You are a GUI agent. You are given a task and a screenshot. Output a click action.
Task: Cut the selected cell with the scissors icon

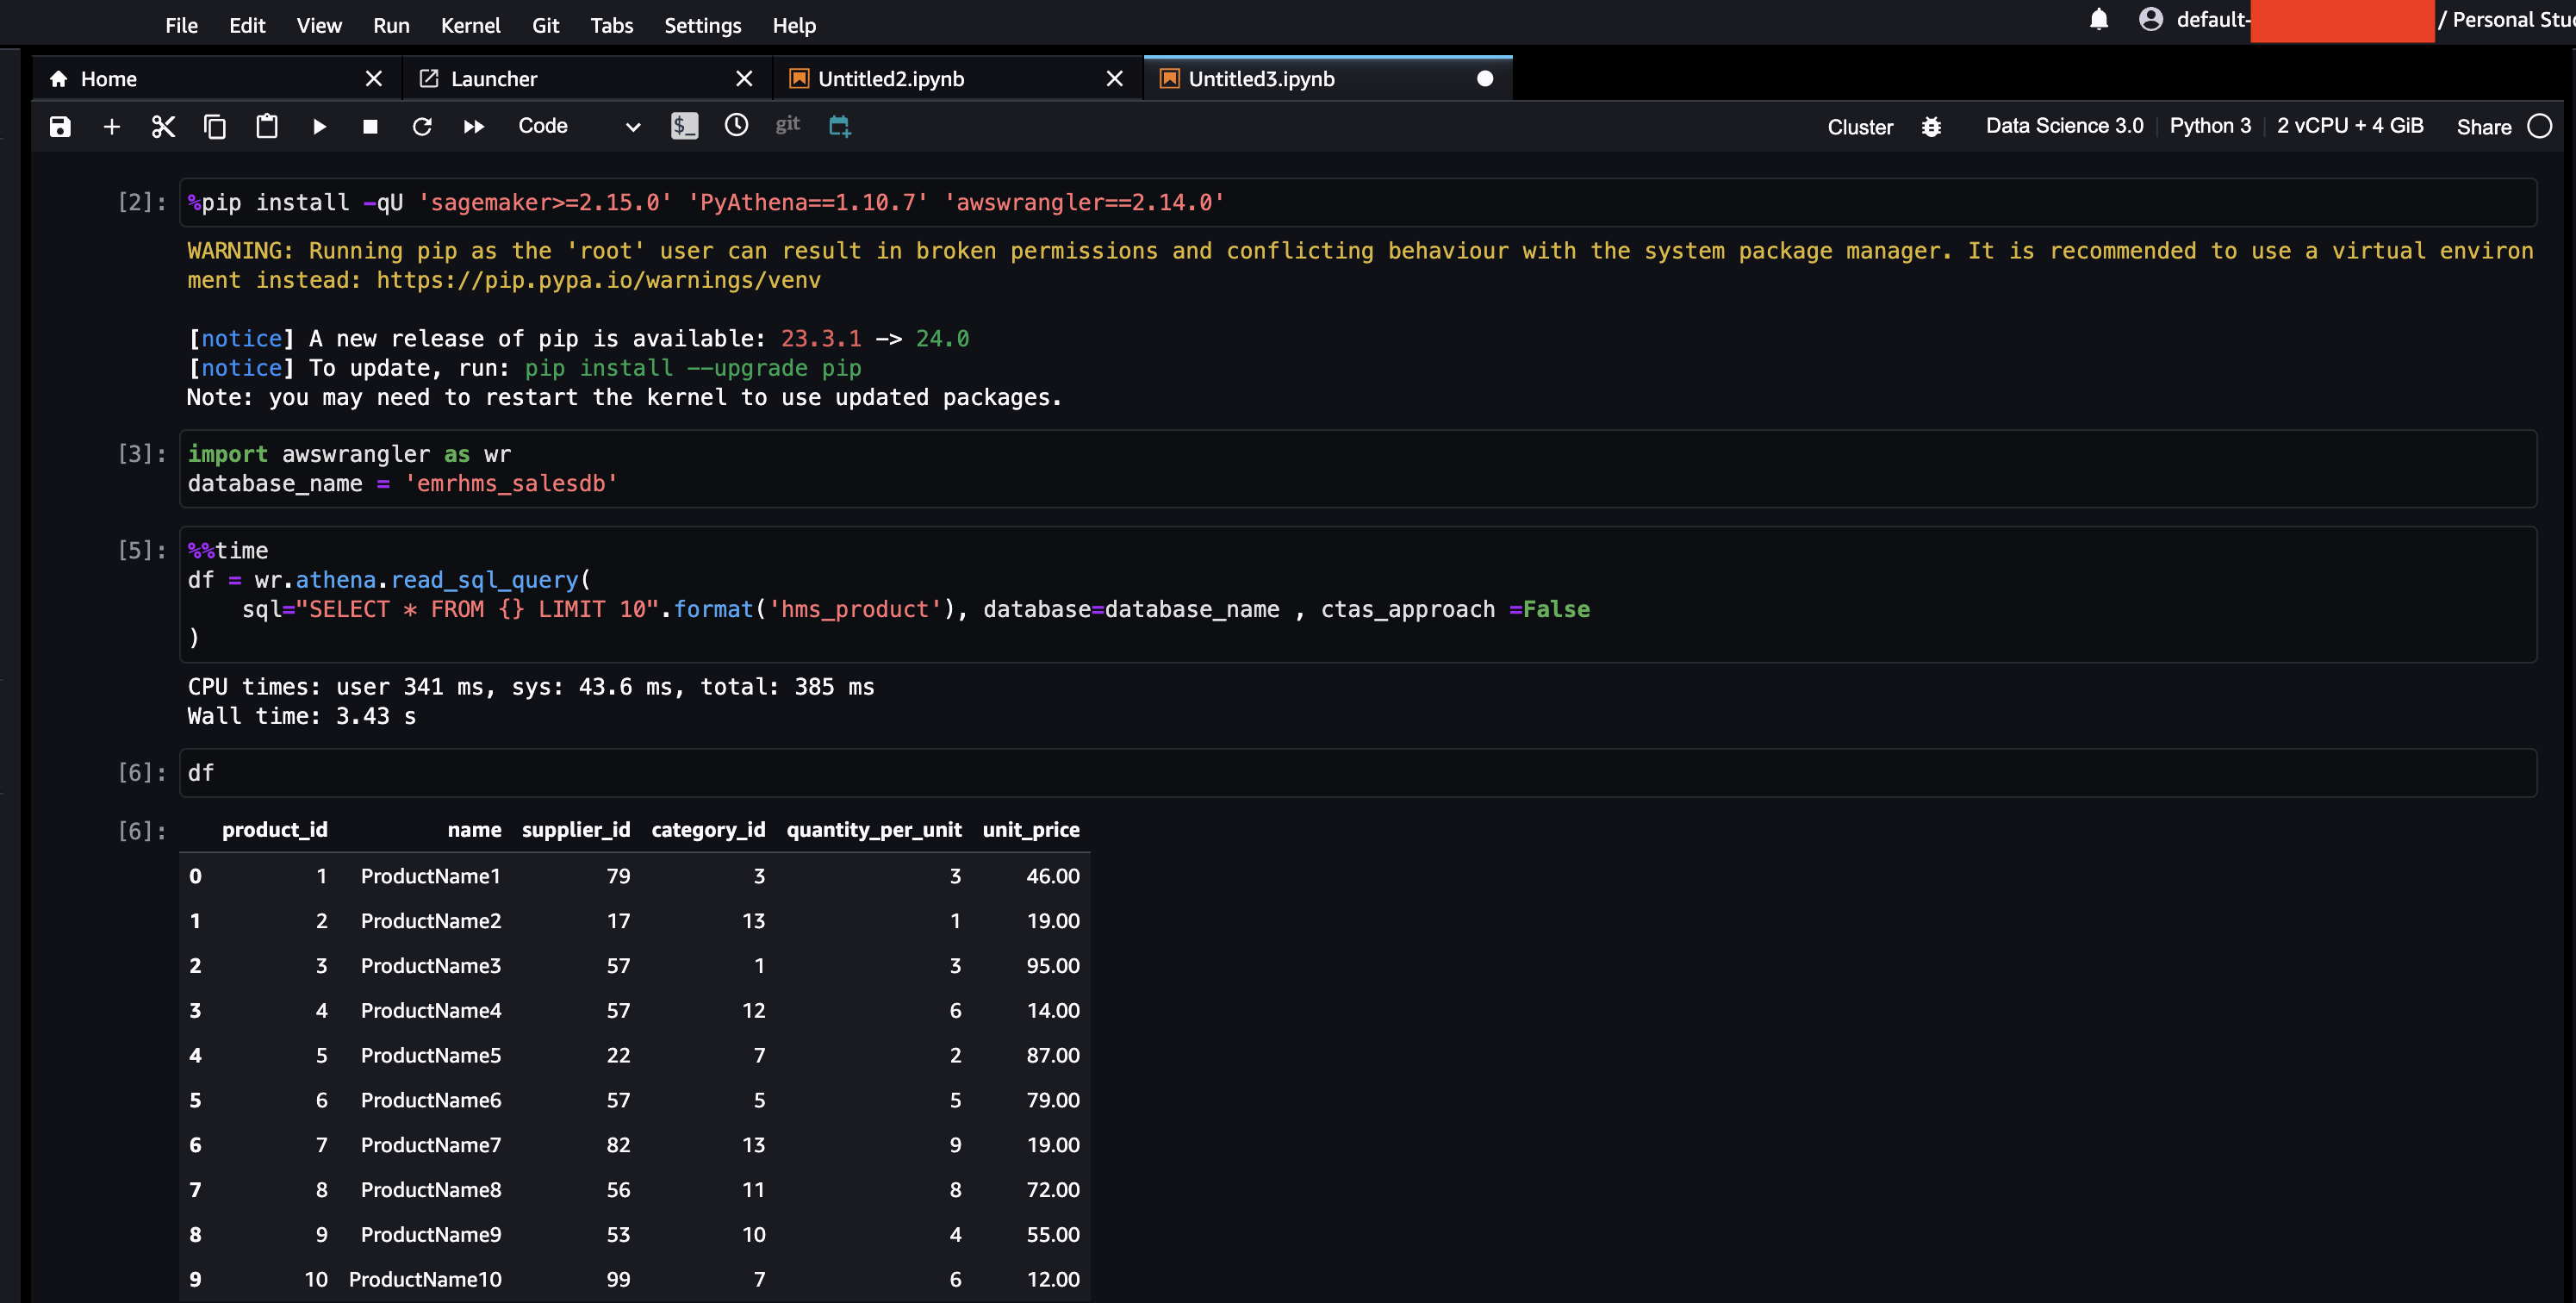pyautogui.click(x=163, y=127)
